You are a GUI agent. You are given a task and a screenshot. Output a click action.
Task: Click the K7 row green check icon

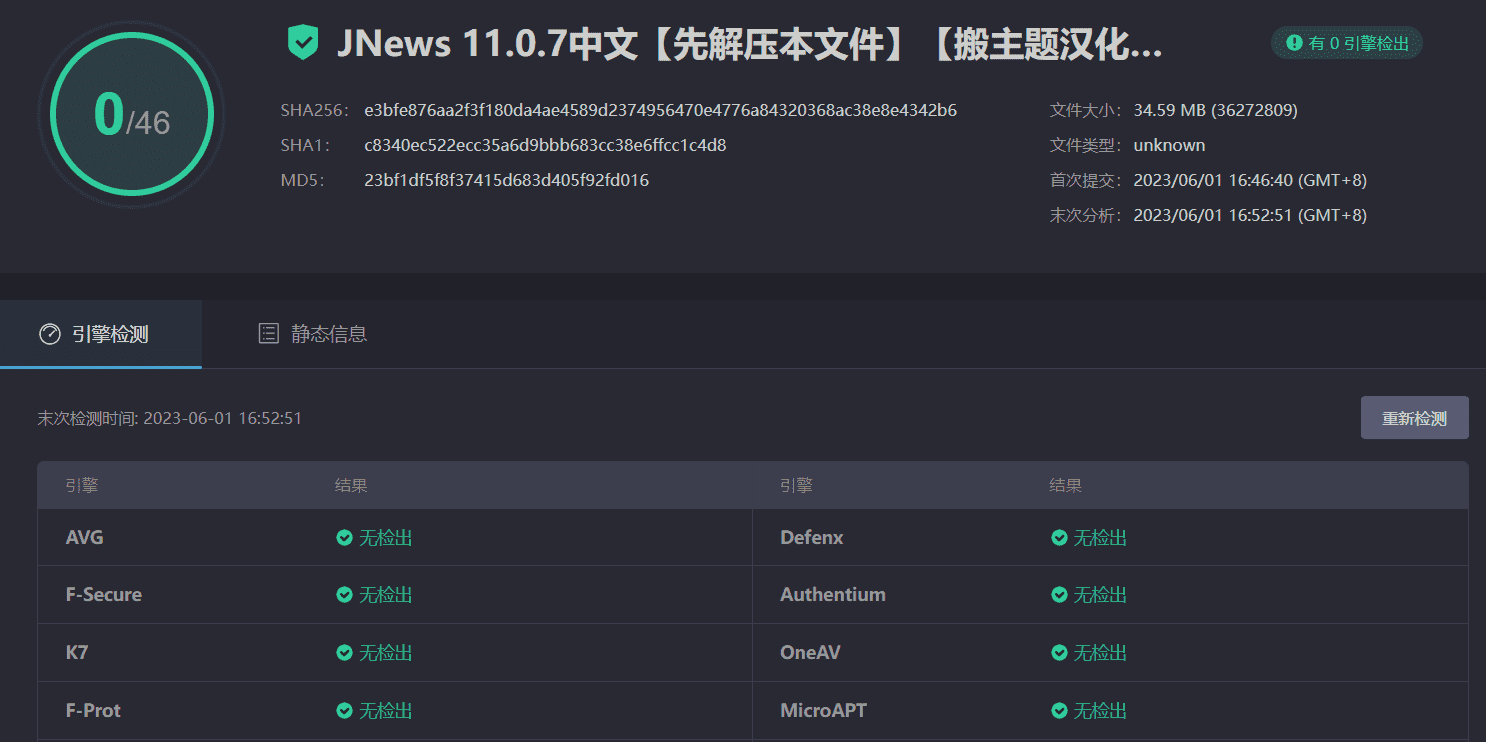point(344,653)
